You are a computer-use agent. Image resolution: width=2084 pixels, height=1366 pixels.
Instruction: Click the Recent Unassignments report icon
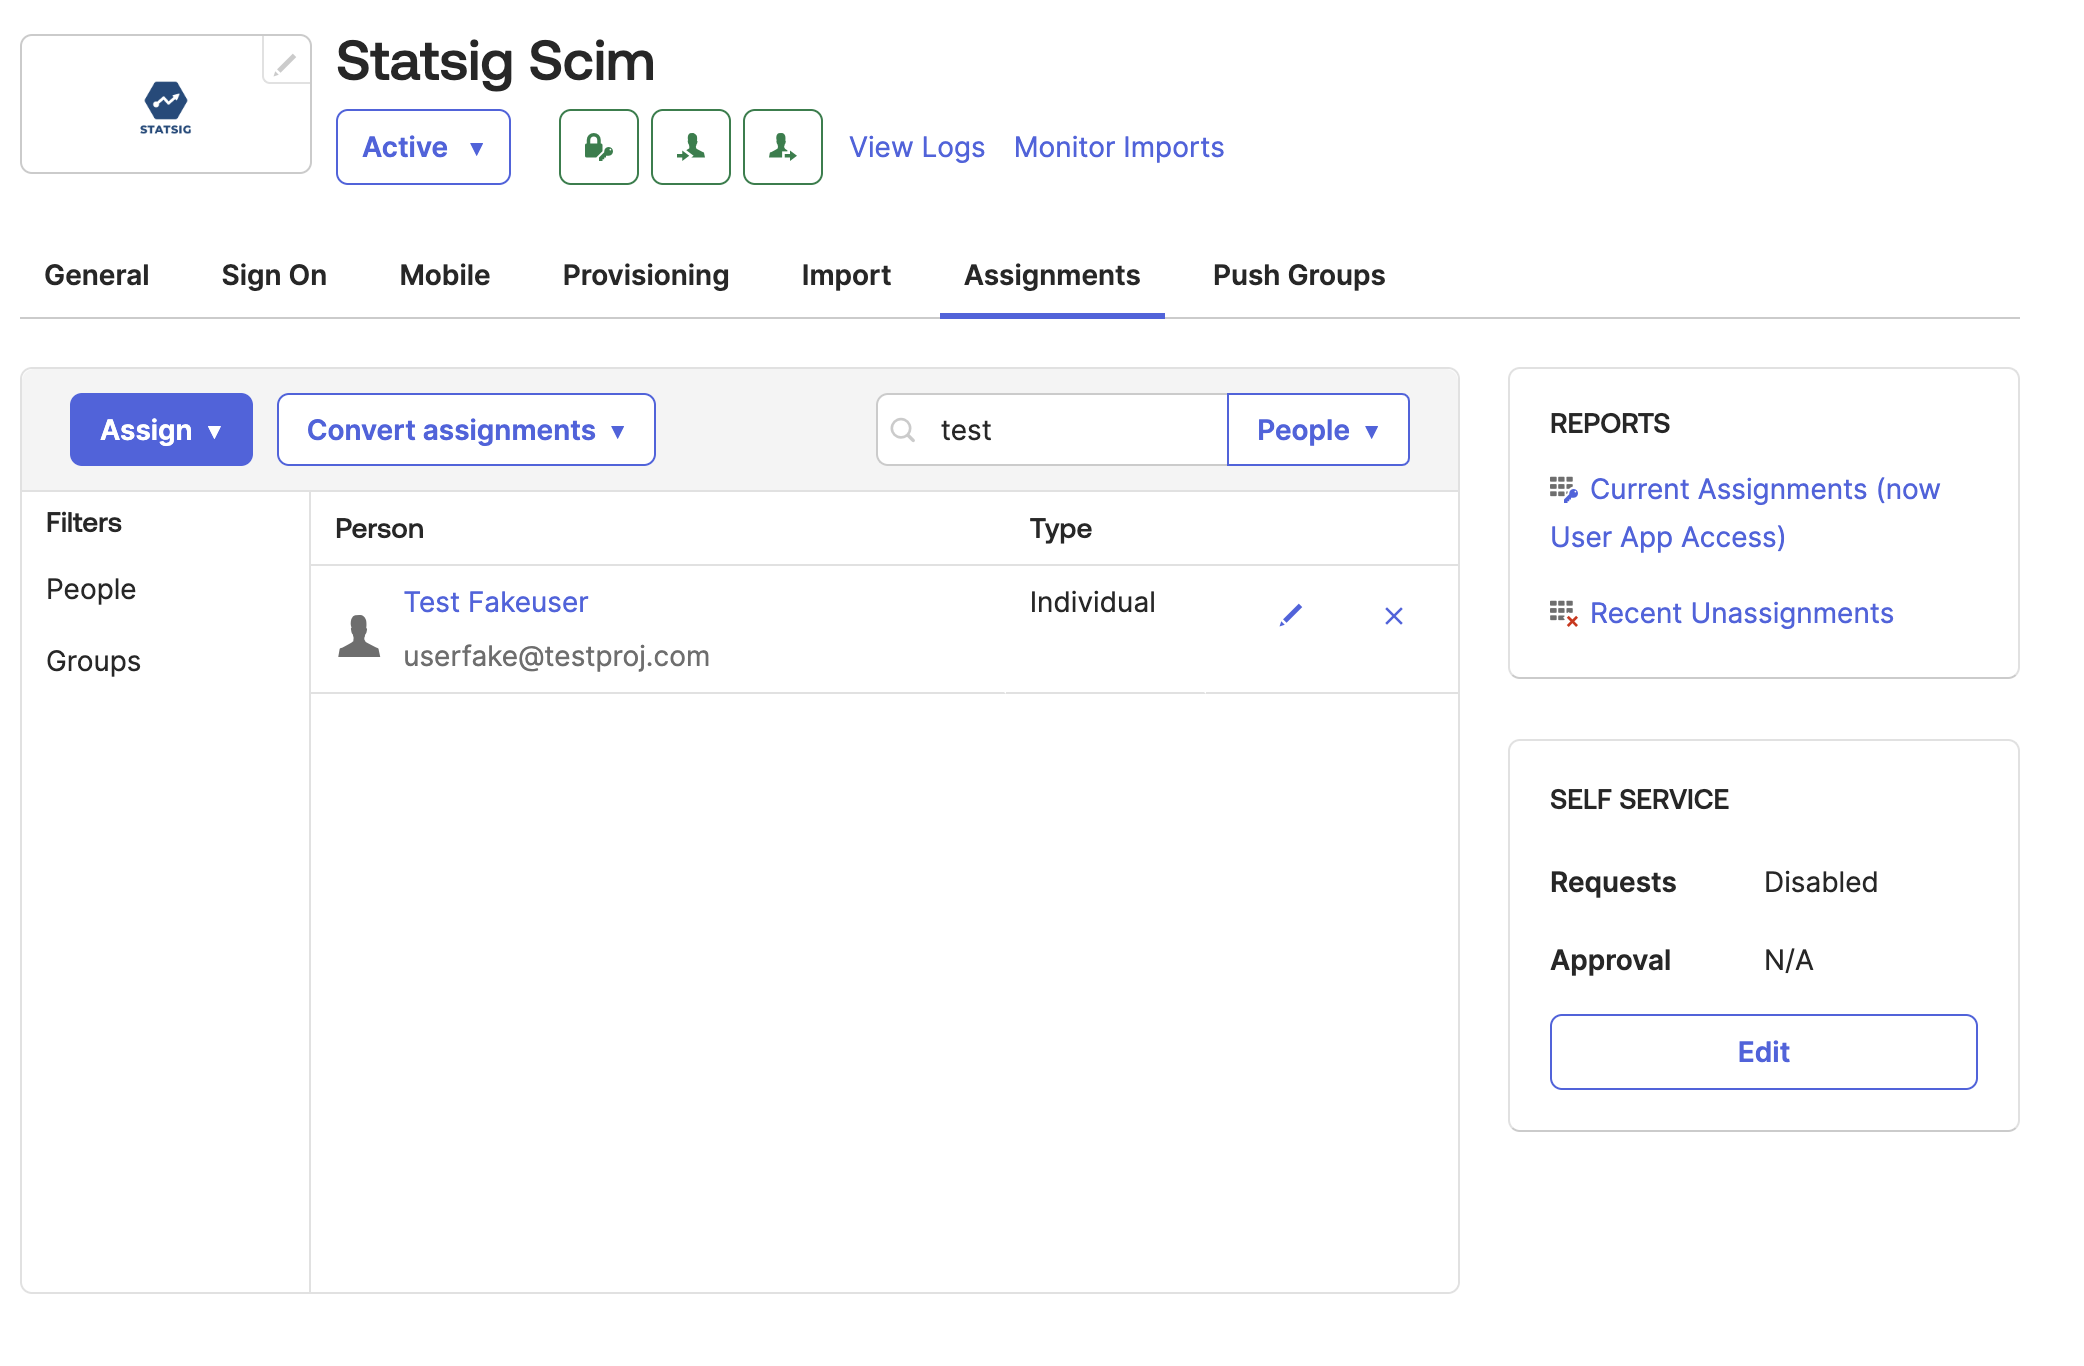[x=1563, y=613]
